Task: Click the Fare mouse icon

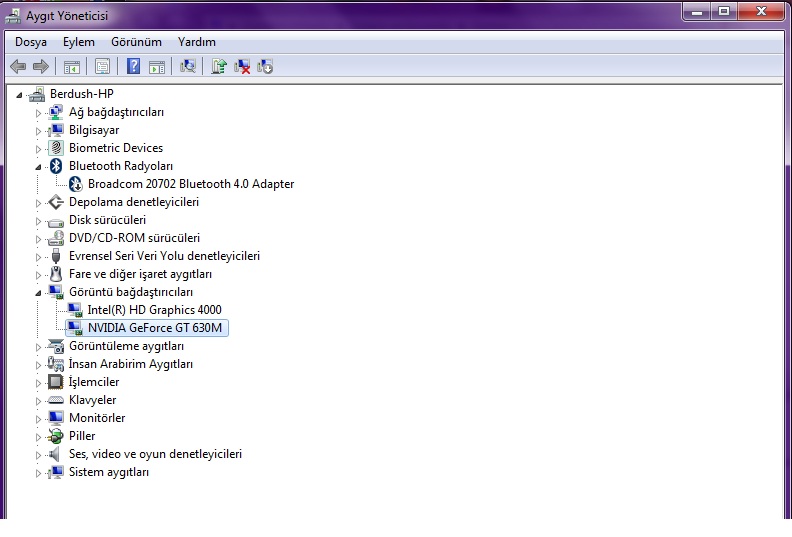Action: [x=56, y=274]
